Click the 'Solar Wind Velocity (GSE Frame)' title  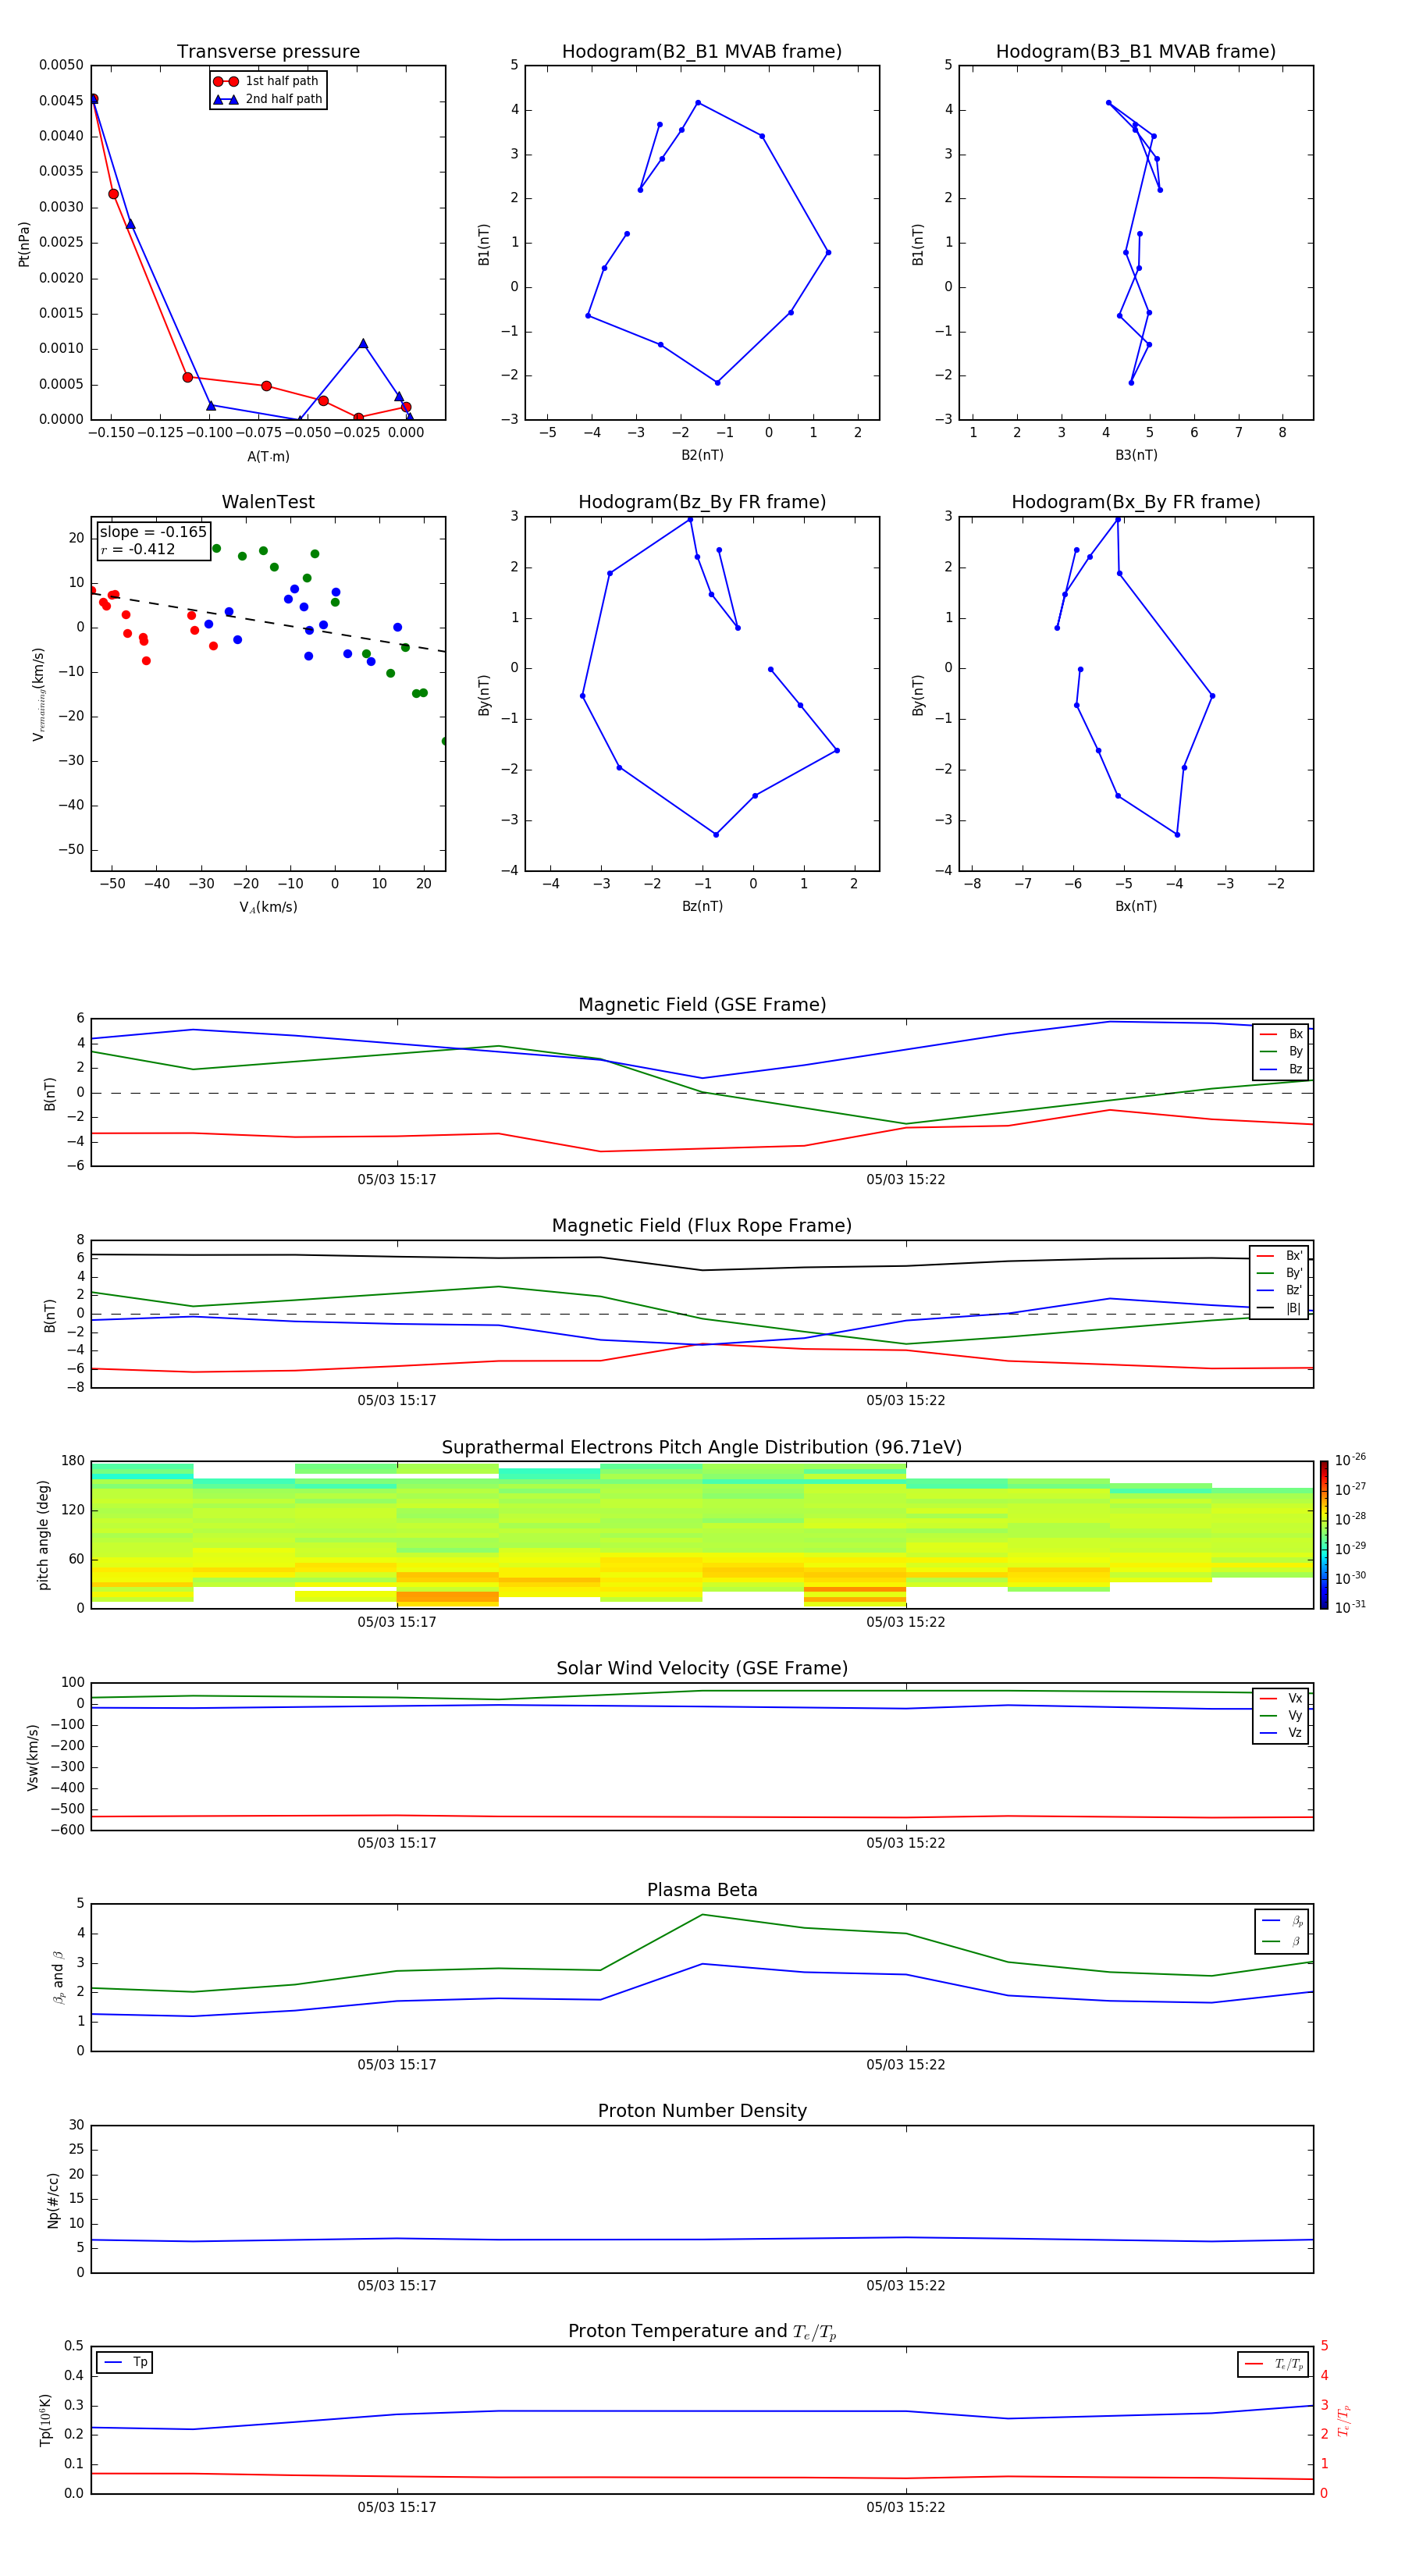coord(702,1668)
